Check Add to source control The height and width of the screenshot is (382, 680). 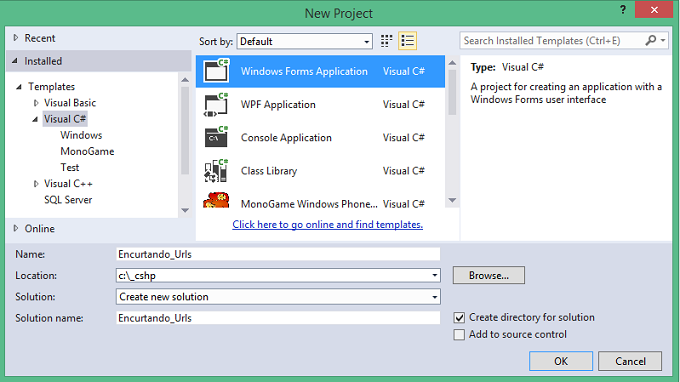459,334
